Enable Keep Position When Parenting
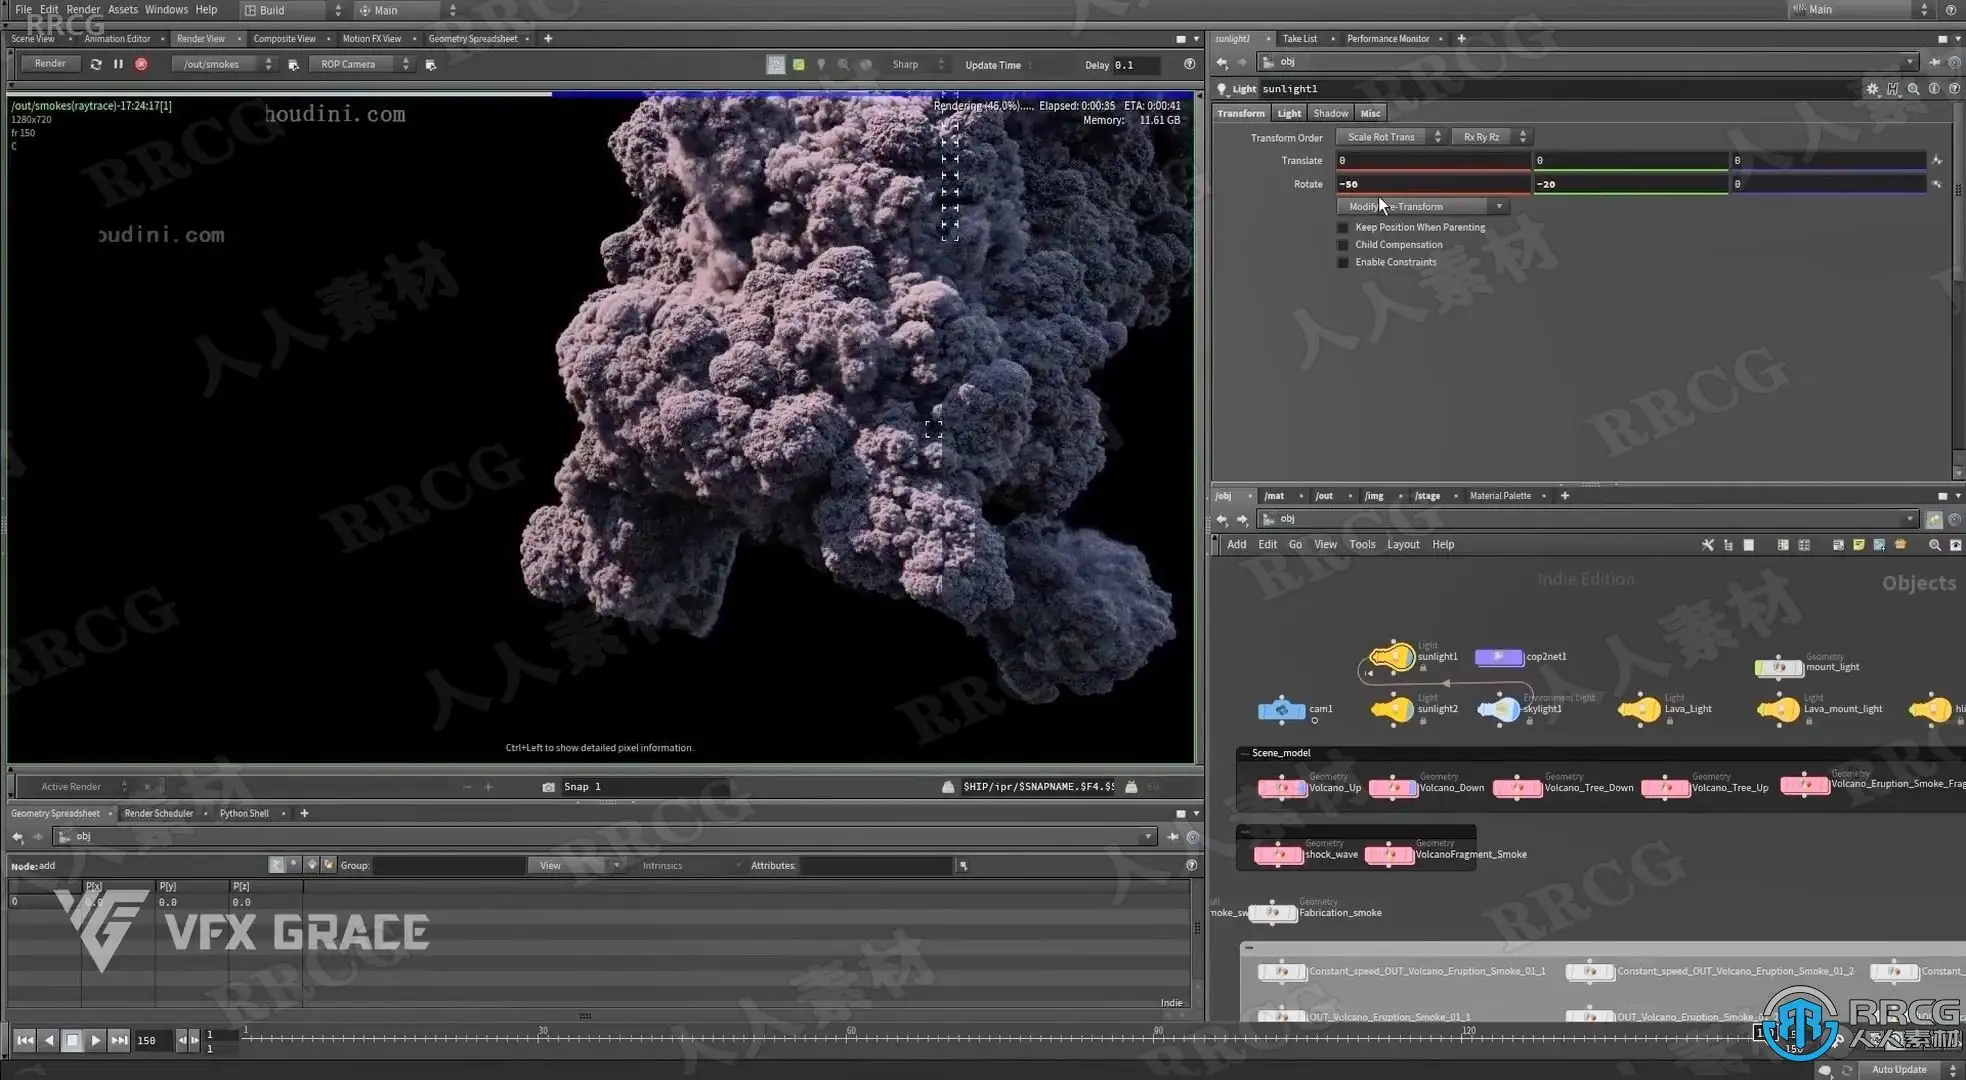The width and height of the screenshot is (1966, 1080). click(1343, 228)
